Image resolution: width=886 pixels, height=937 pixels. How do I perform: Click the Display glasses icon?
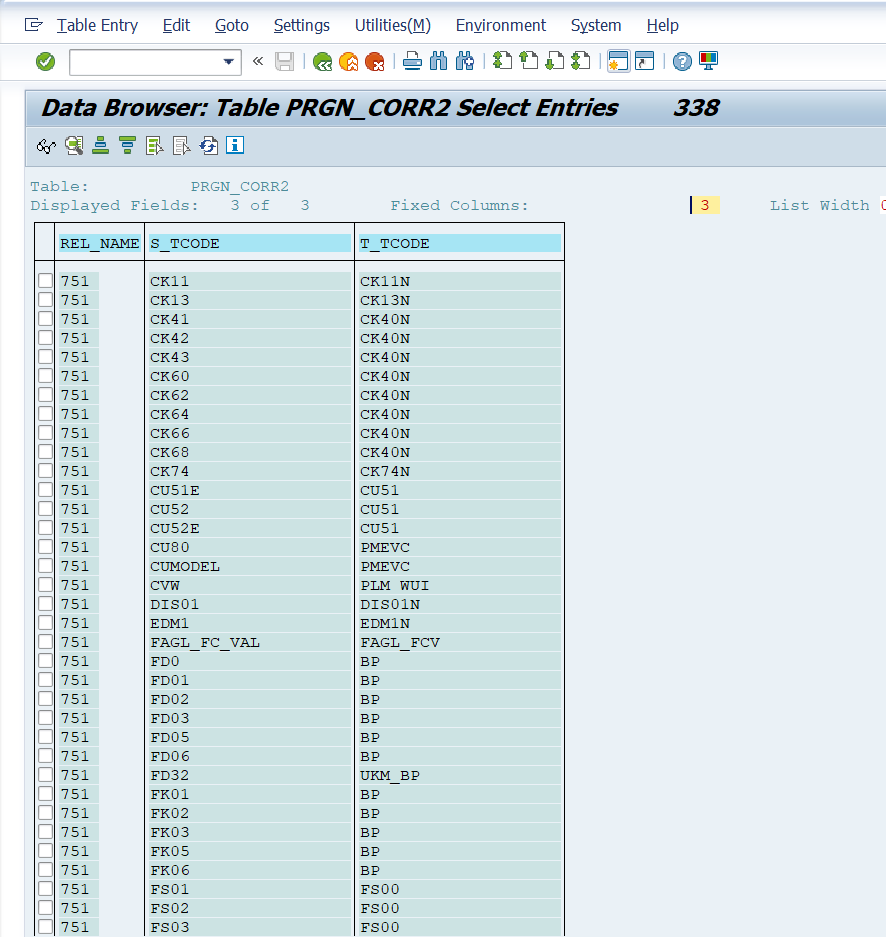[46, 146]
